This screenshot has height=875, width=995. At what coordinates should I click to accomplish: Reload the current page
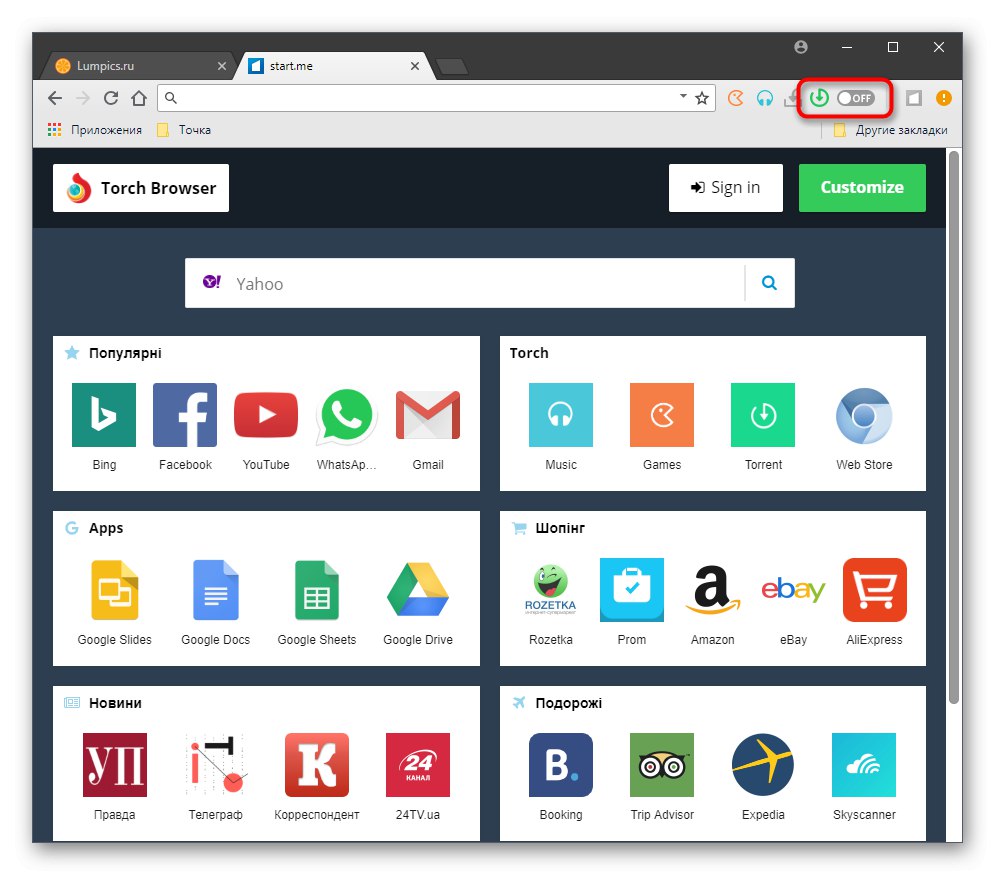click(111, 98)
